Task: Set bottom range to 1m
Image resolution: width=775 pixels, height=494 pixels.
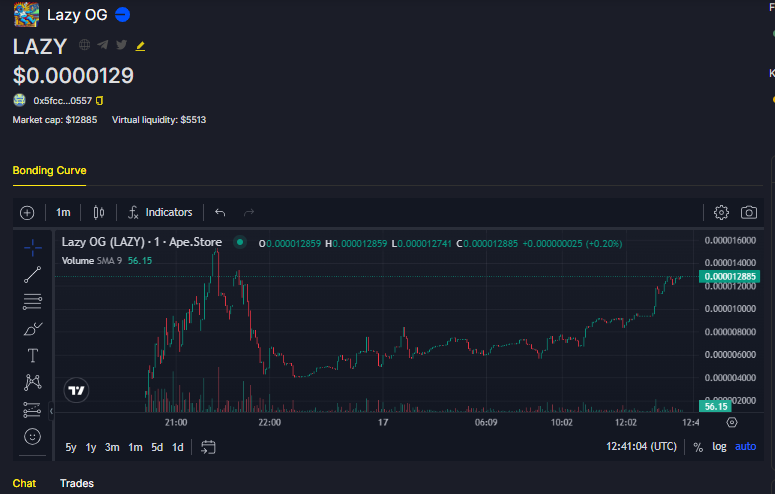Action: [135, 448]
